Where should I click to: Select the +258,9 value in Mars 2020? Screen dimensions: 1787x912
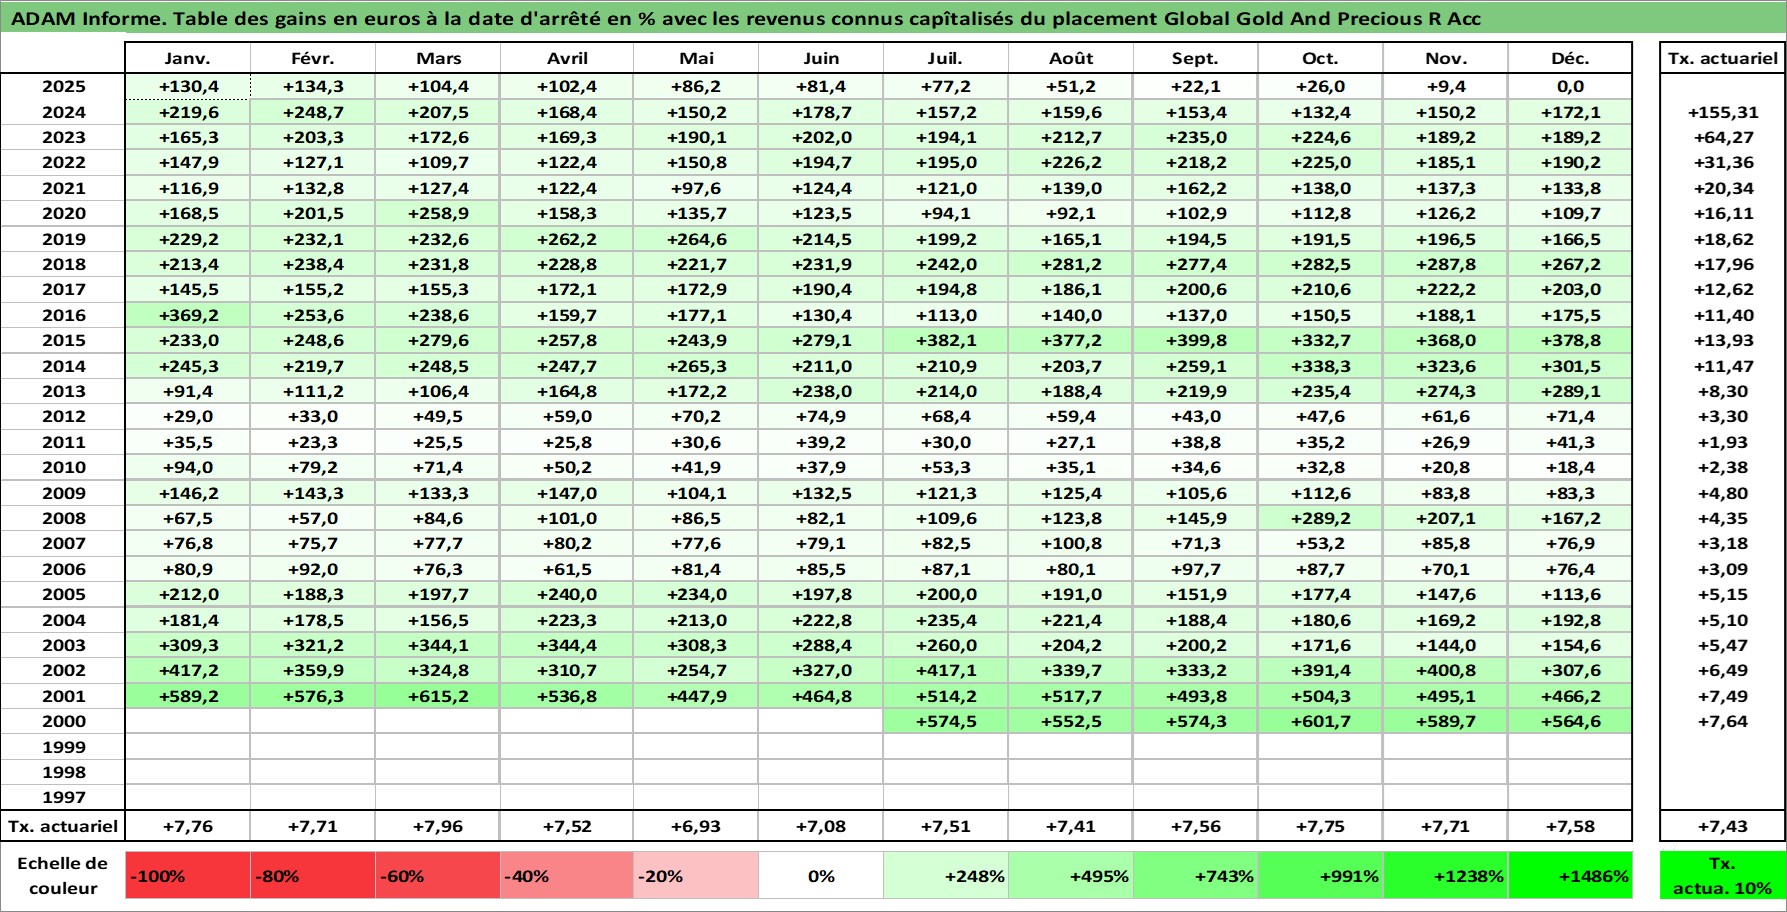438,213
